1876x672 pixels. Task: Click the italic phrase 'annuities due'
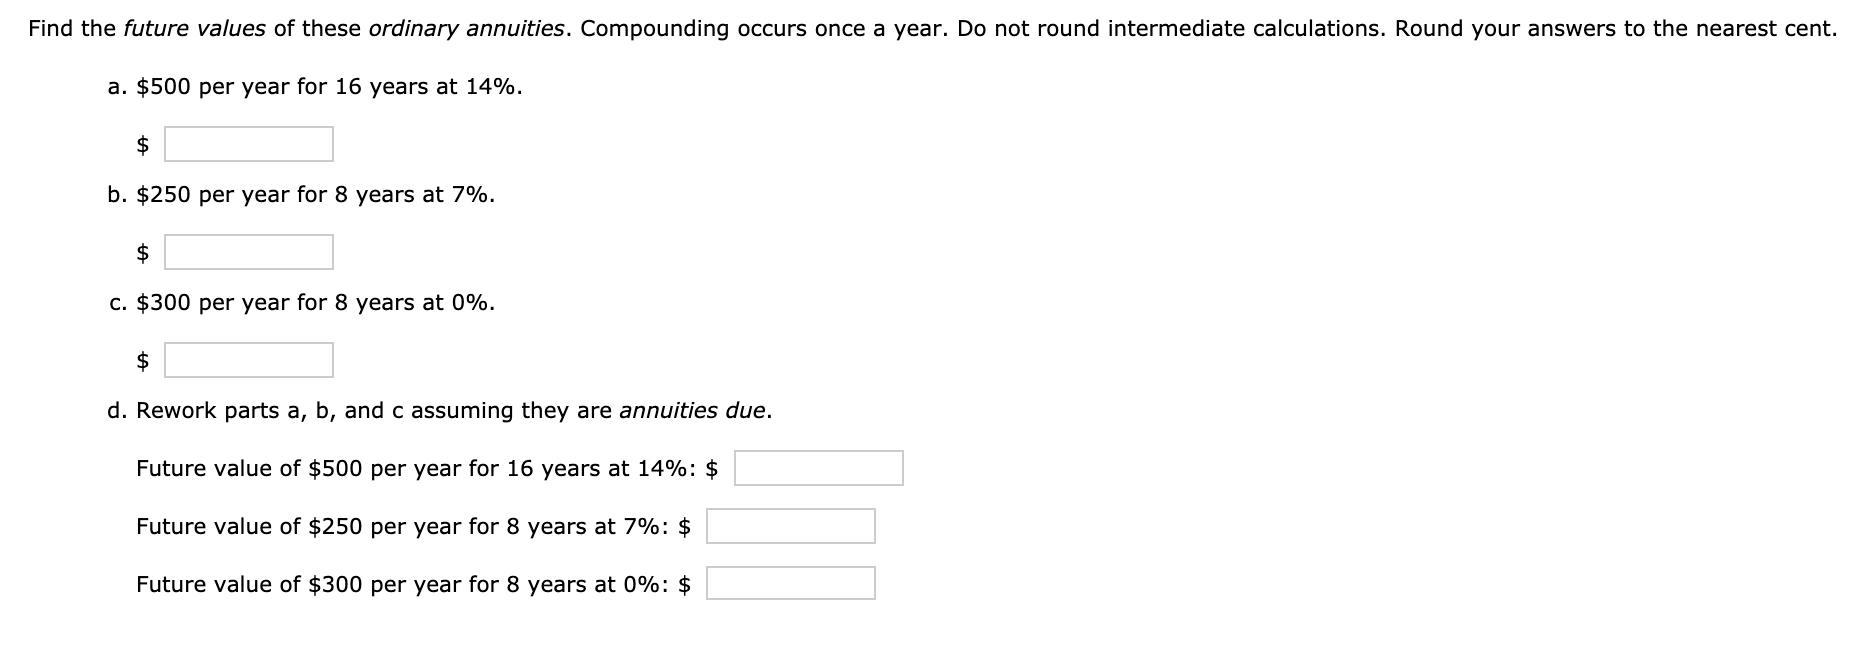pos(692,410)
